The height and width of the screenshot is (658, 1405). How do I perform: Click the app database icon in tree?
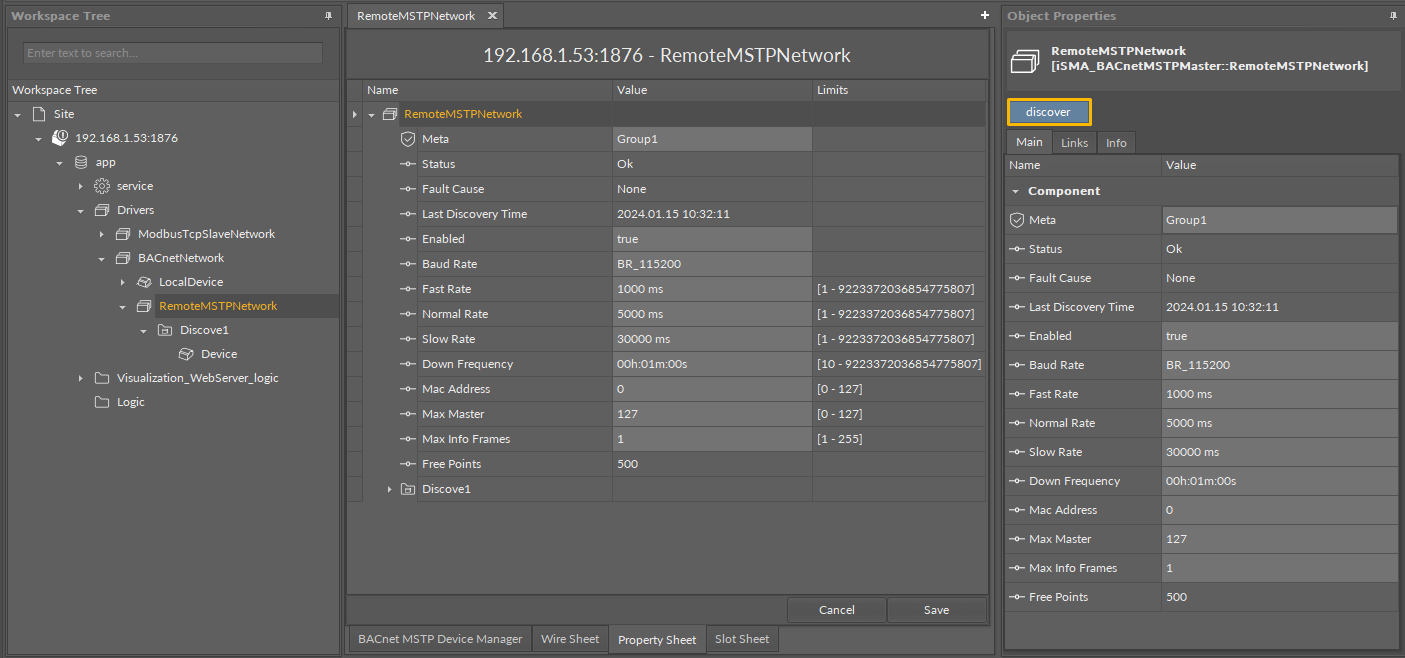[81, 162]
